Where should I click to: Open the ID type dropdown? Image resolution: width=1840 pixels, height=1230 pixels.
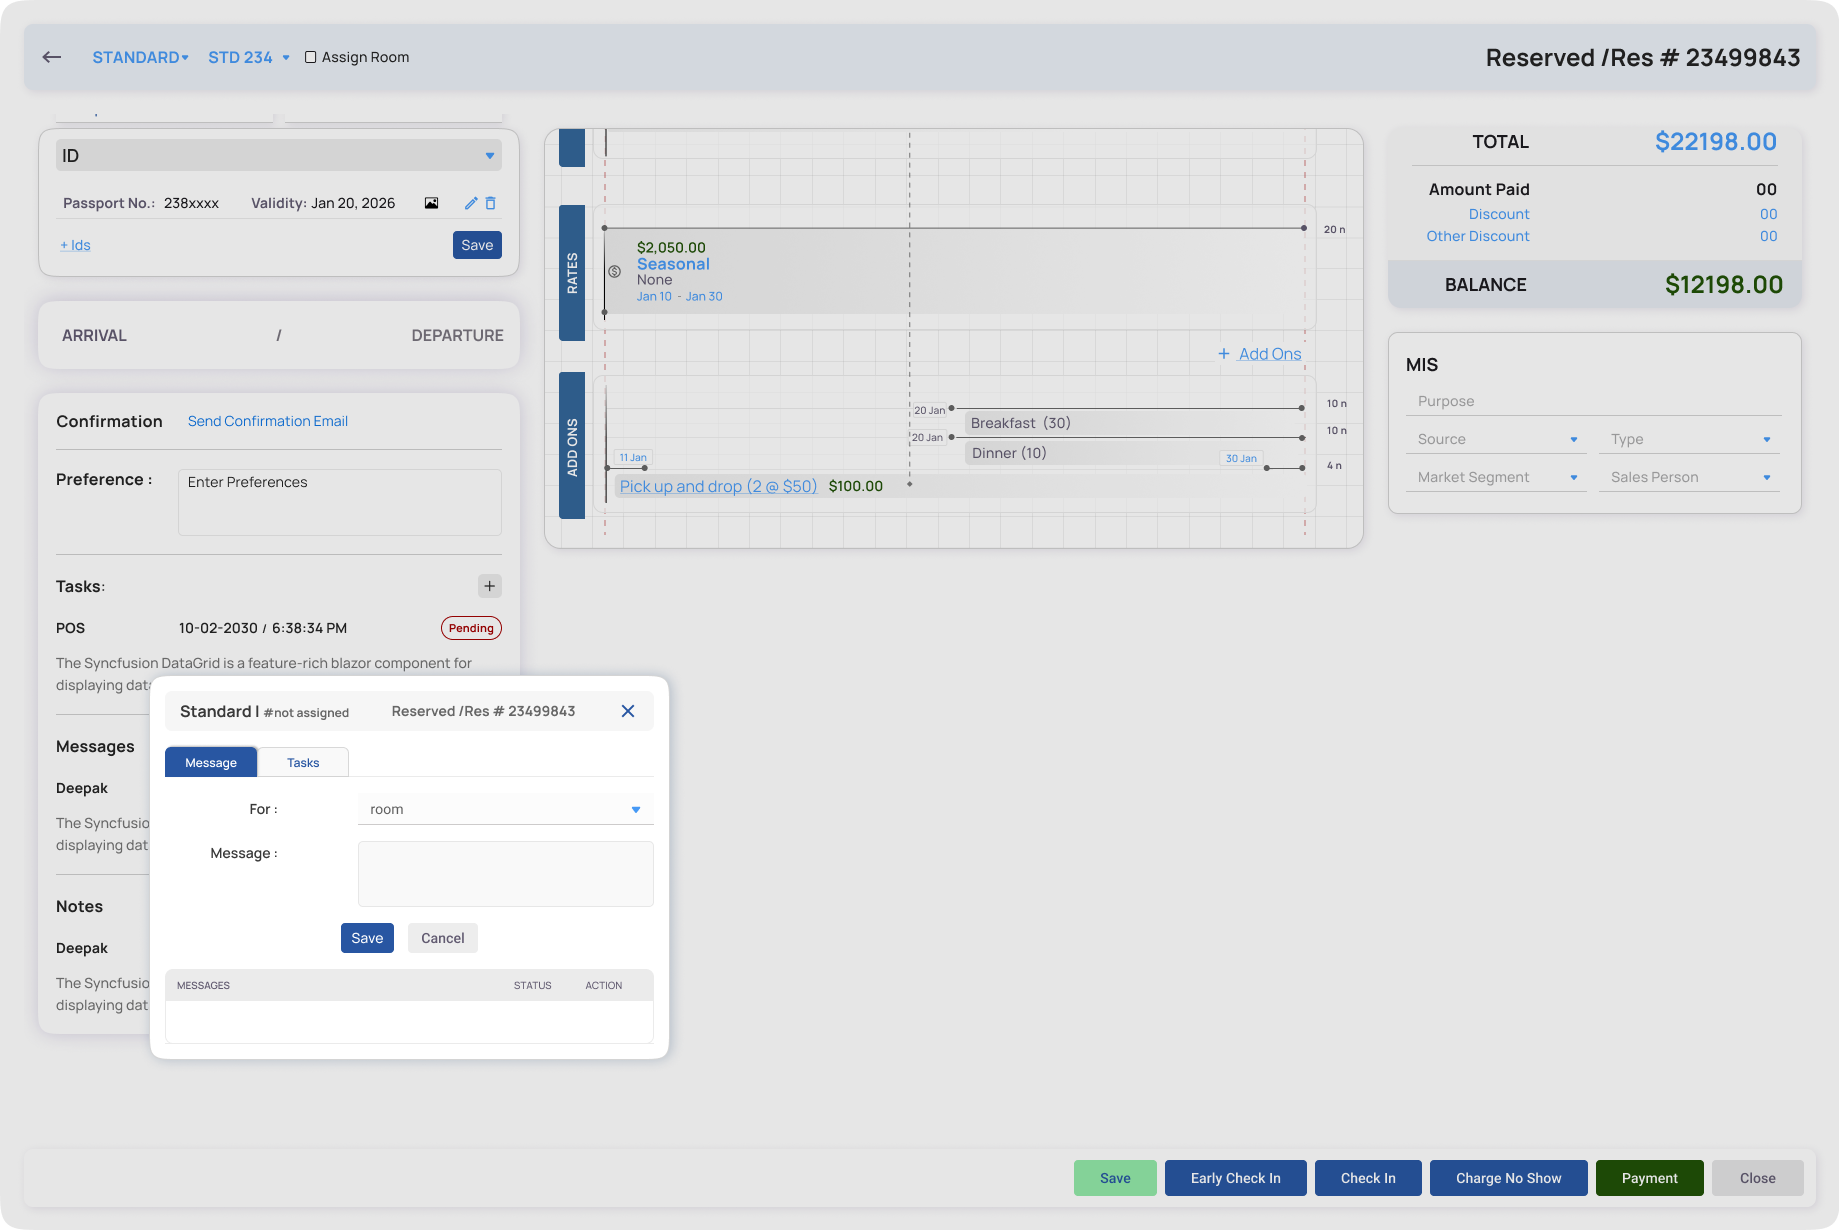(x=279, y=155)
